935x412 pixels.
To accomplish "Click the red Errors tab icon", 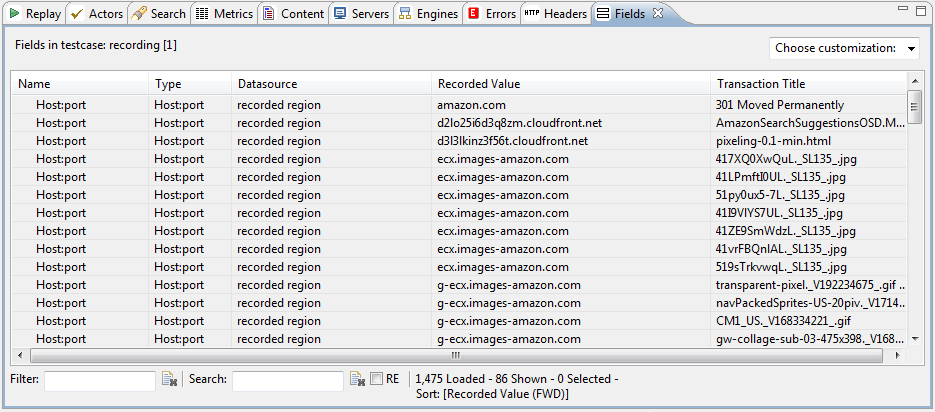I will coord(474,14).
